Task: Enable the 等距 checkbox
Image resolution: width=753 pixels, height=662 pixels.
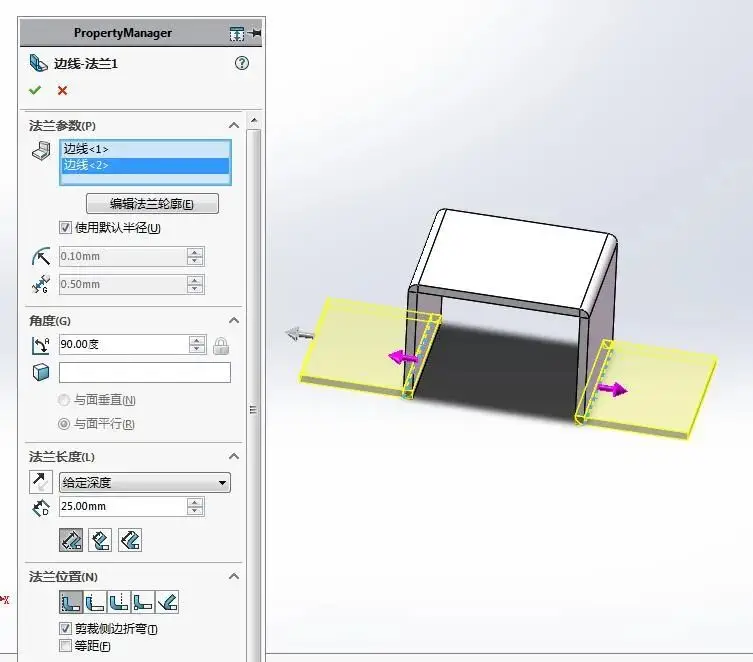Action: pyautogui.click(x=65, y=646)
